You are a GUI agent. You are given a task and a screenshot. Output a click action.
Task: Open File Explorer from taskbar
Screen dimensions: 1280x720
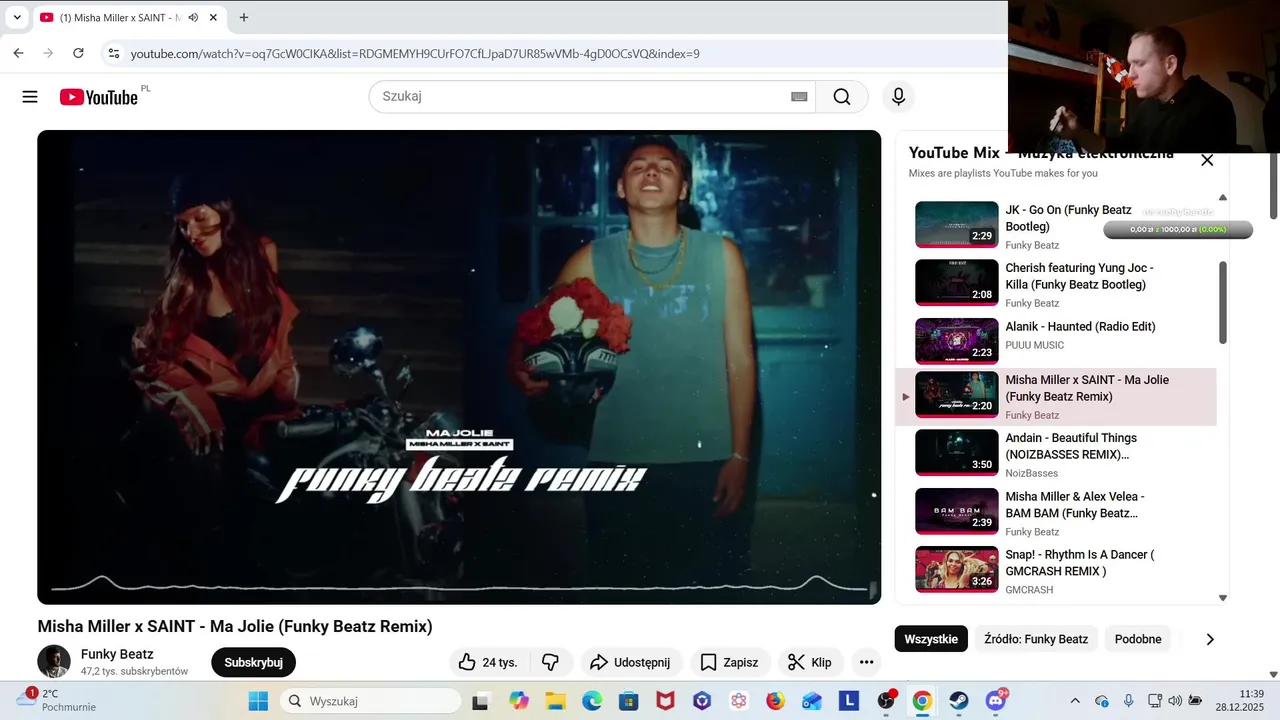(555, 701)
